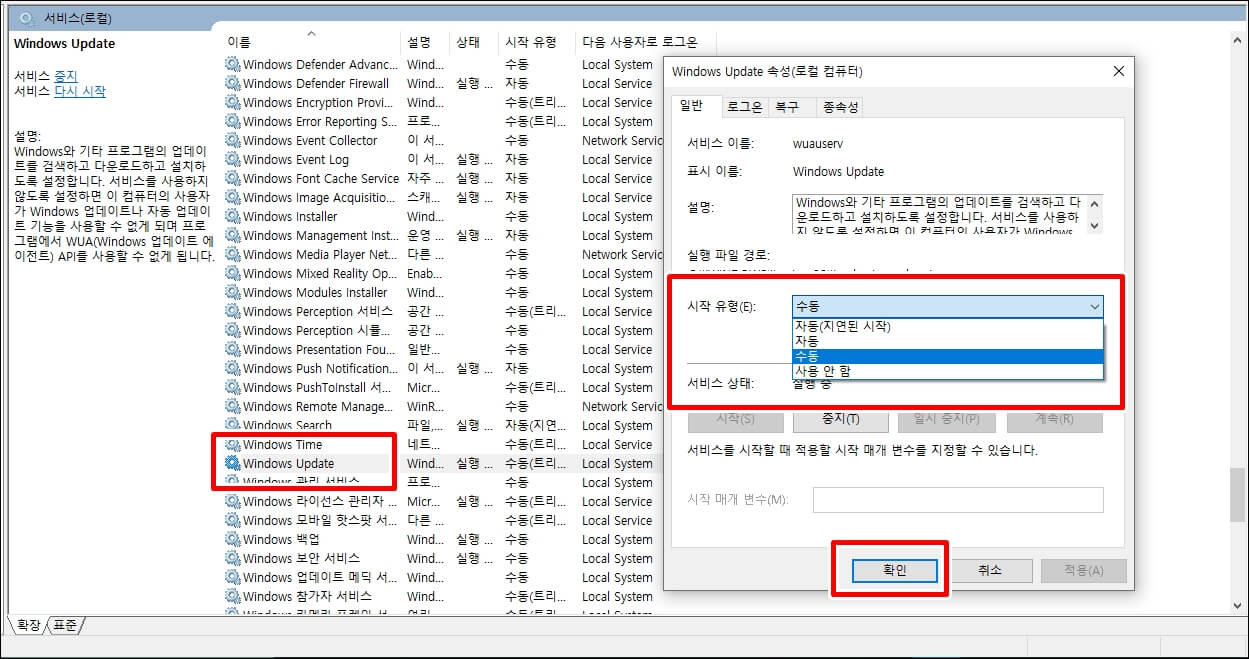Switch to 확장 view tab
Viewport: 1249px width, 659px height.
(x=28, y=625)
